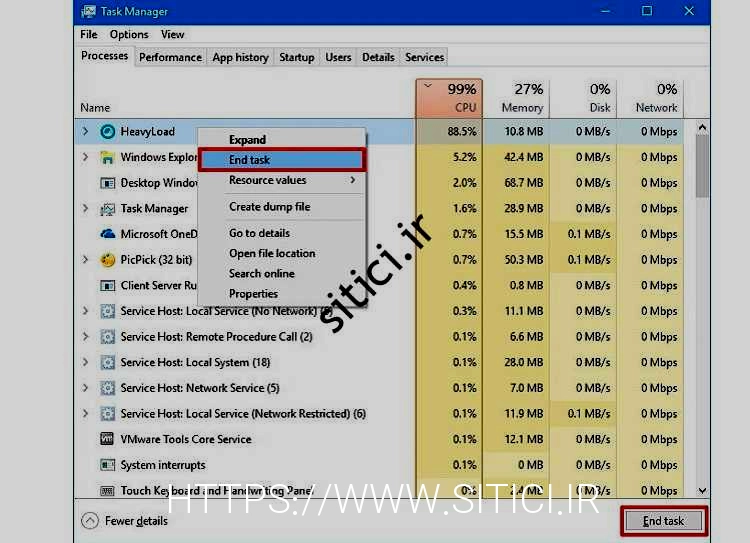The width and height of the screenshot is (750, 543).
Task: Click the scrollbar up arrow
Action: coord(702,127)
